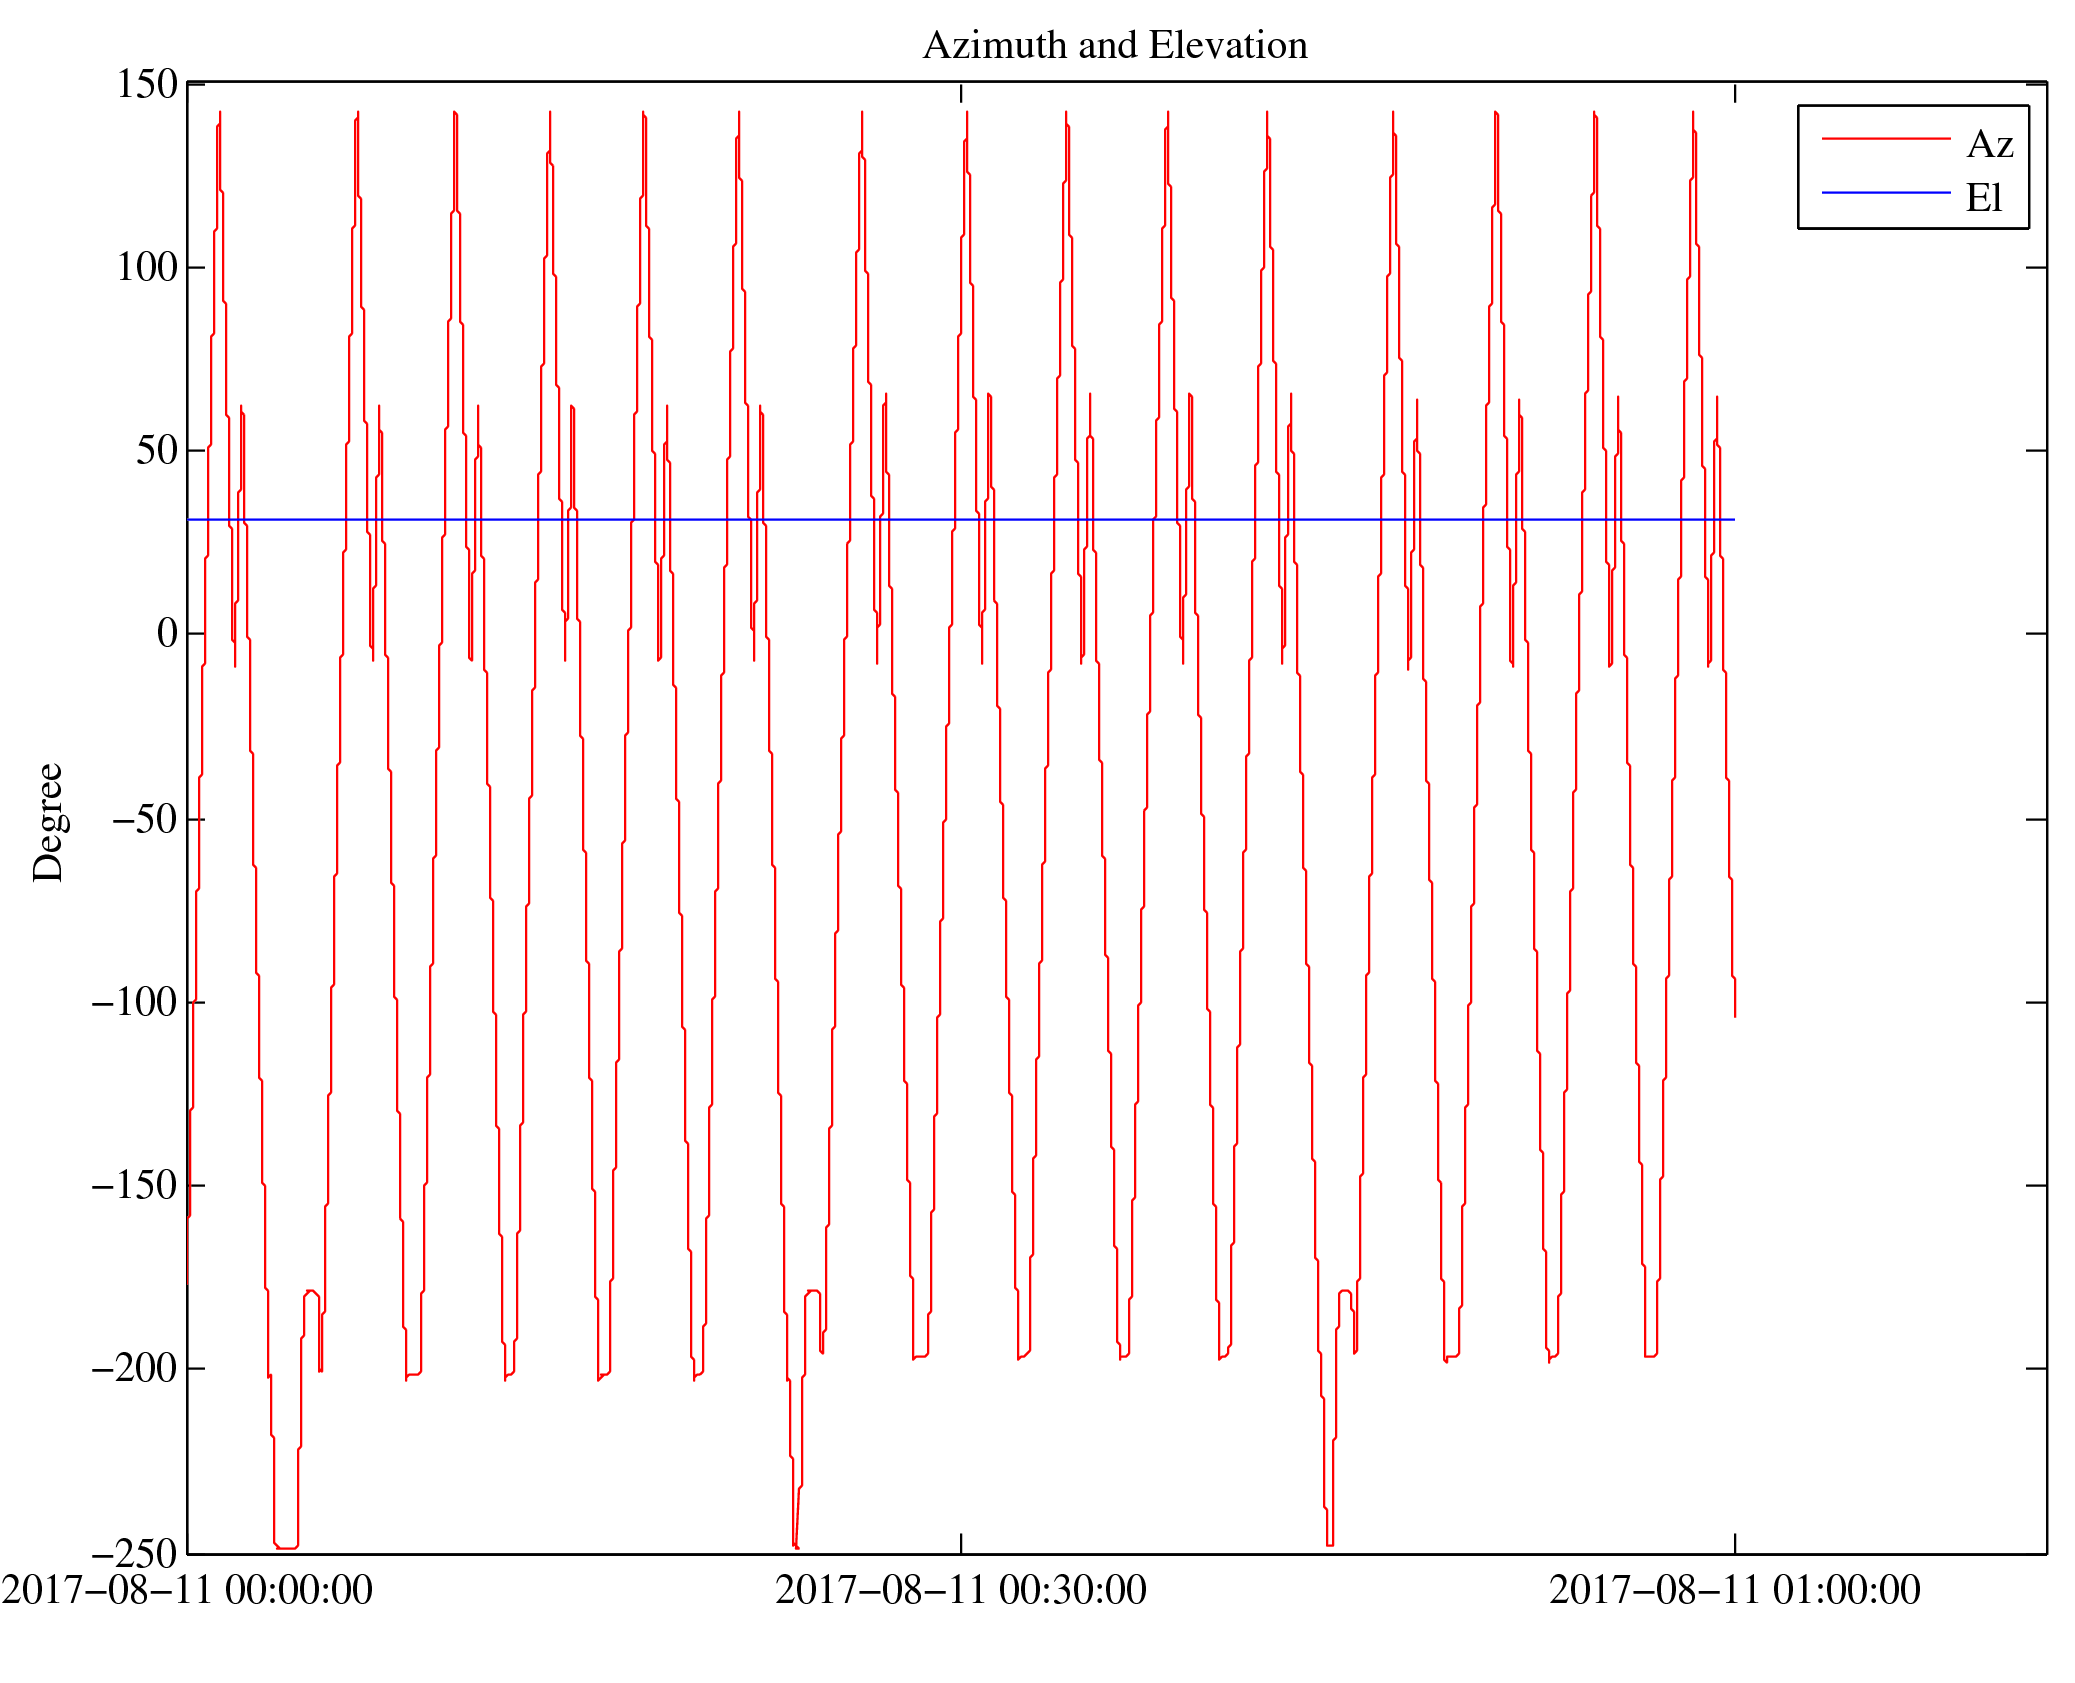Click the y-axis tick label −150
Viewport: 2075px width, 1683px height.
tap(134, 1185)
